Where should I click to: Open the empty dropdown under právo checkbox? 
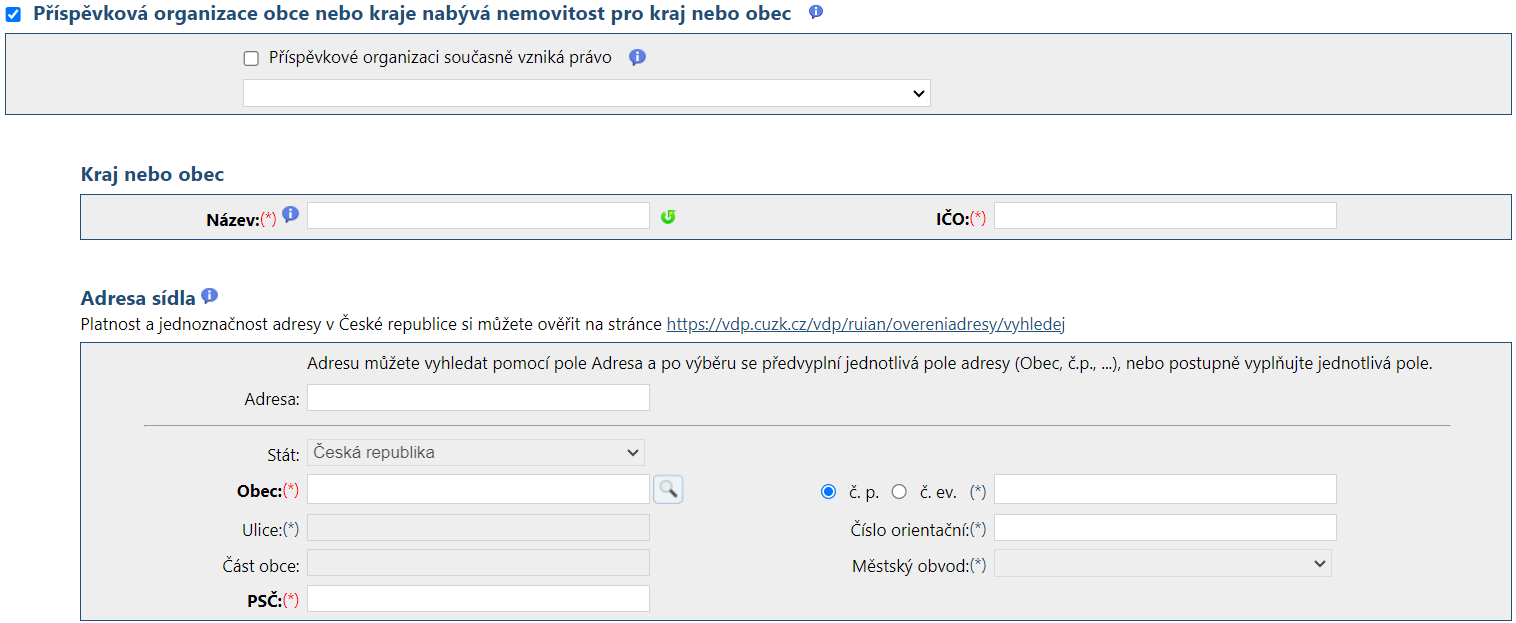(x=586, y=93)
